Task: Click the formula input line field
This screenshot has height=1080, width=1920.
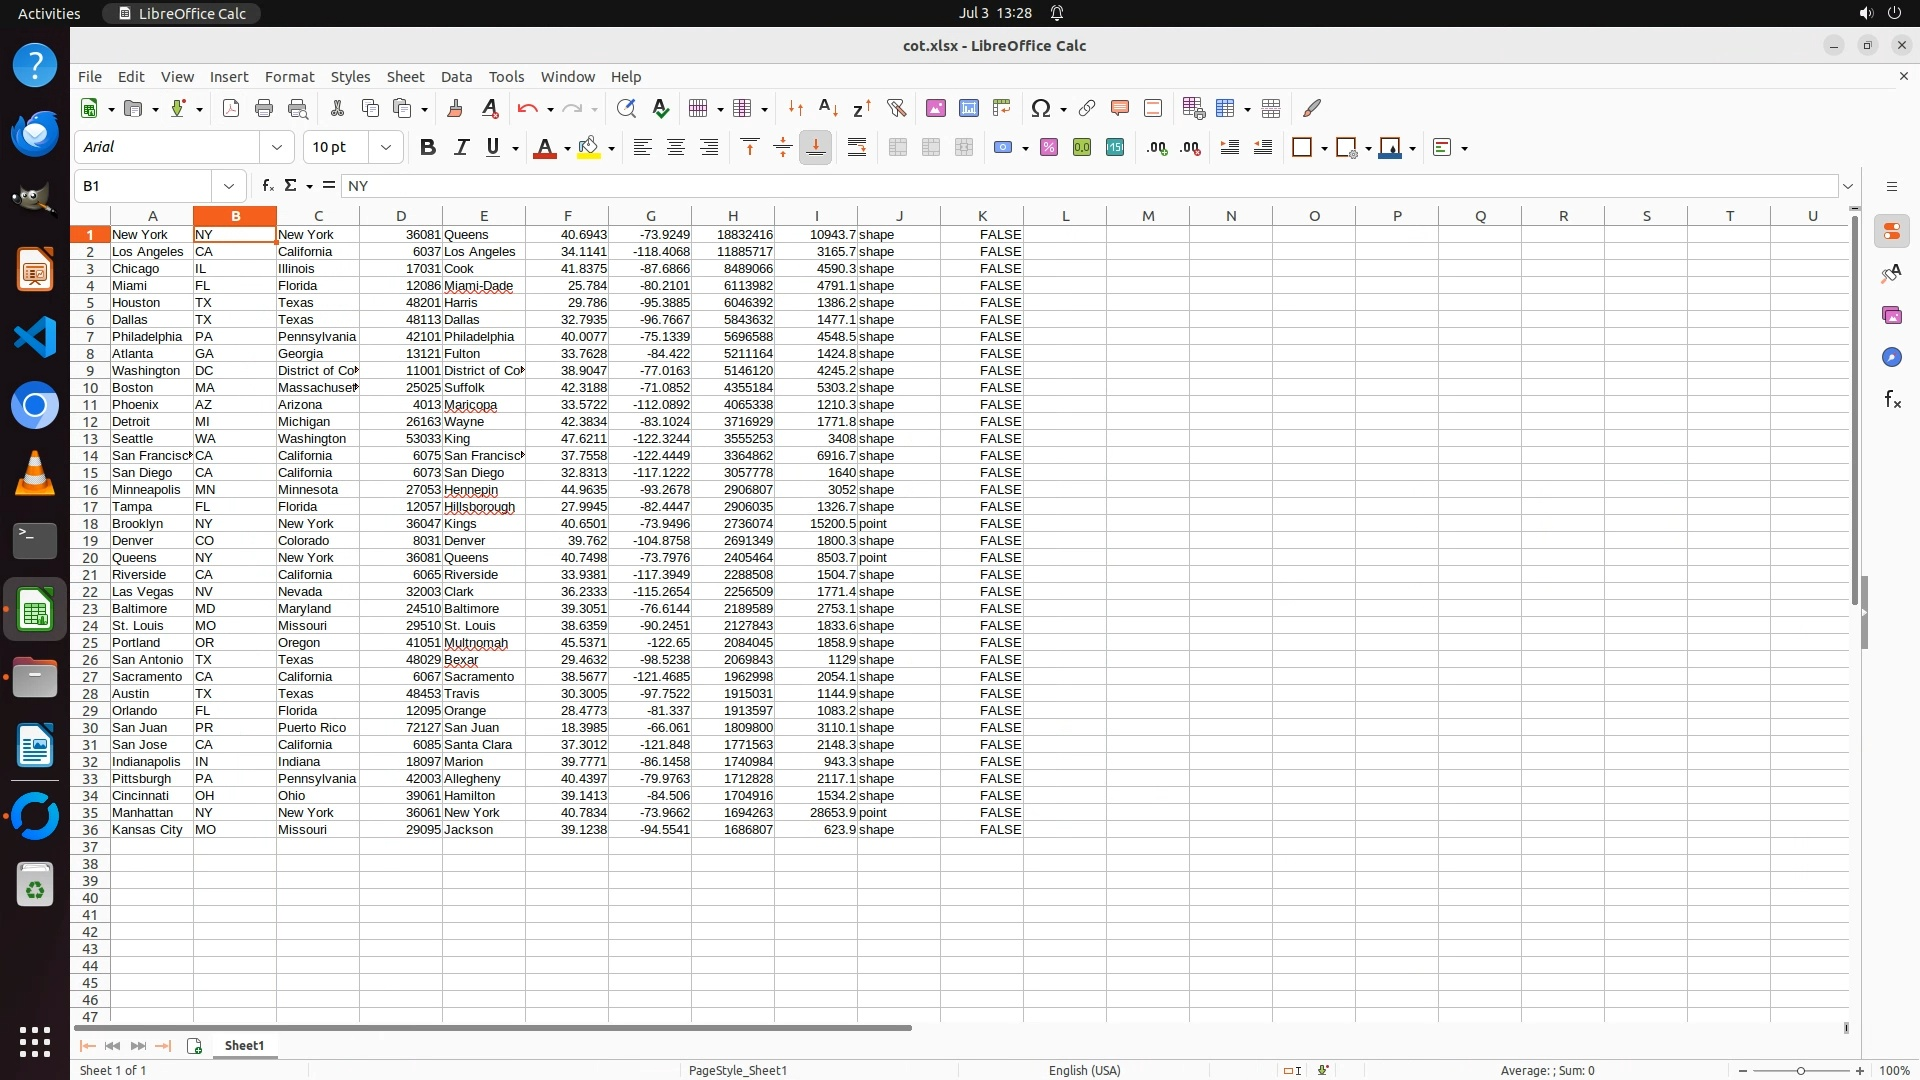Action: point(1090,186)
